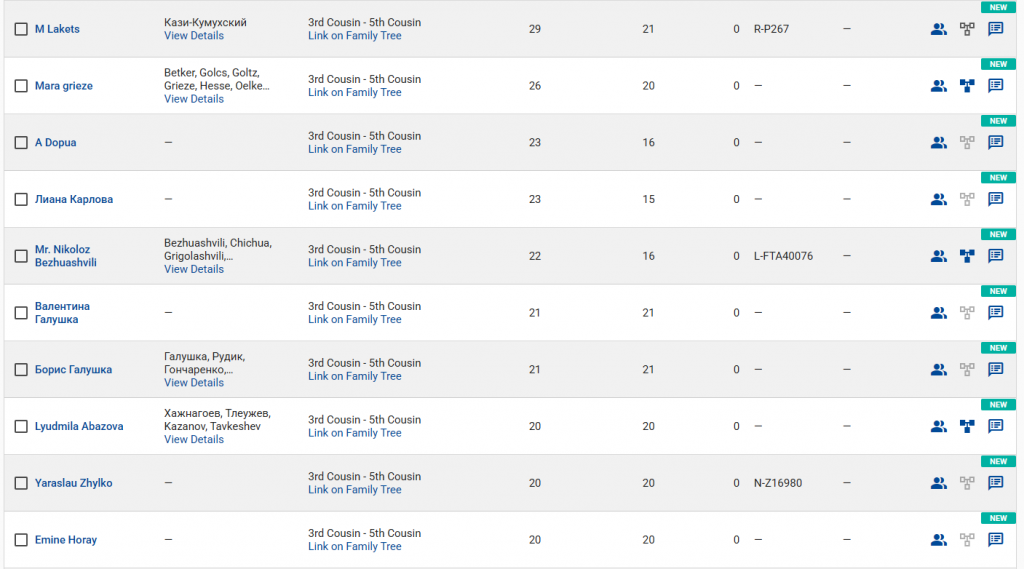Open the Emine Horay match name

pos(66,540)
